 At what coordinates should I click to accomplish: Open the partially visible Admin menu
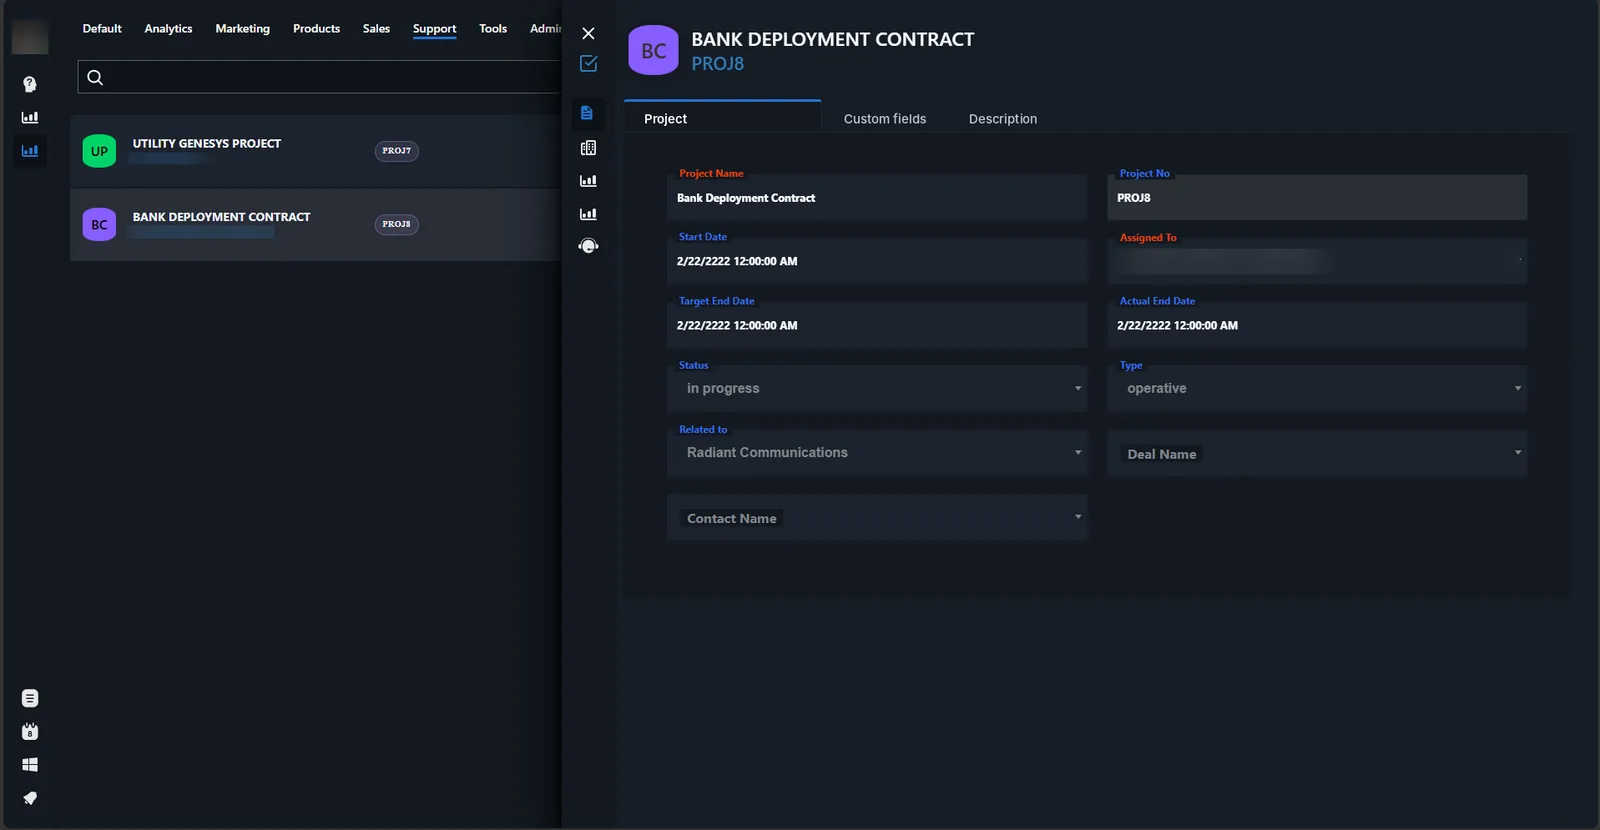coord(546,29)
